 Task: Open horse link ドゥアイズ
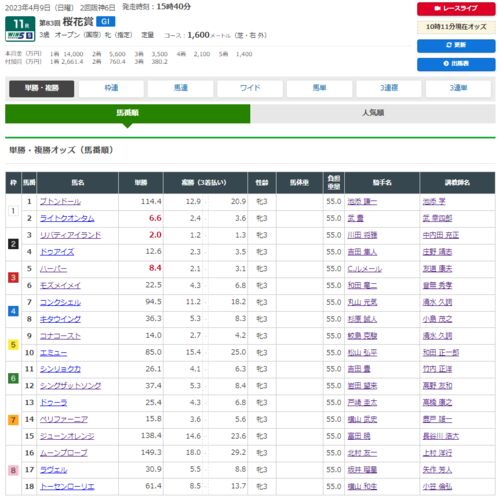pyautogui.click(x=57, y=252)
